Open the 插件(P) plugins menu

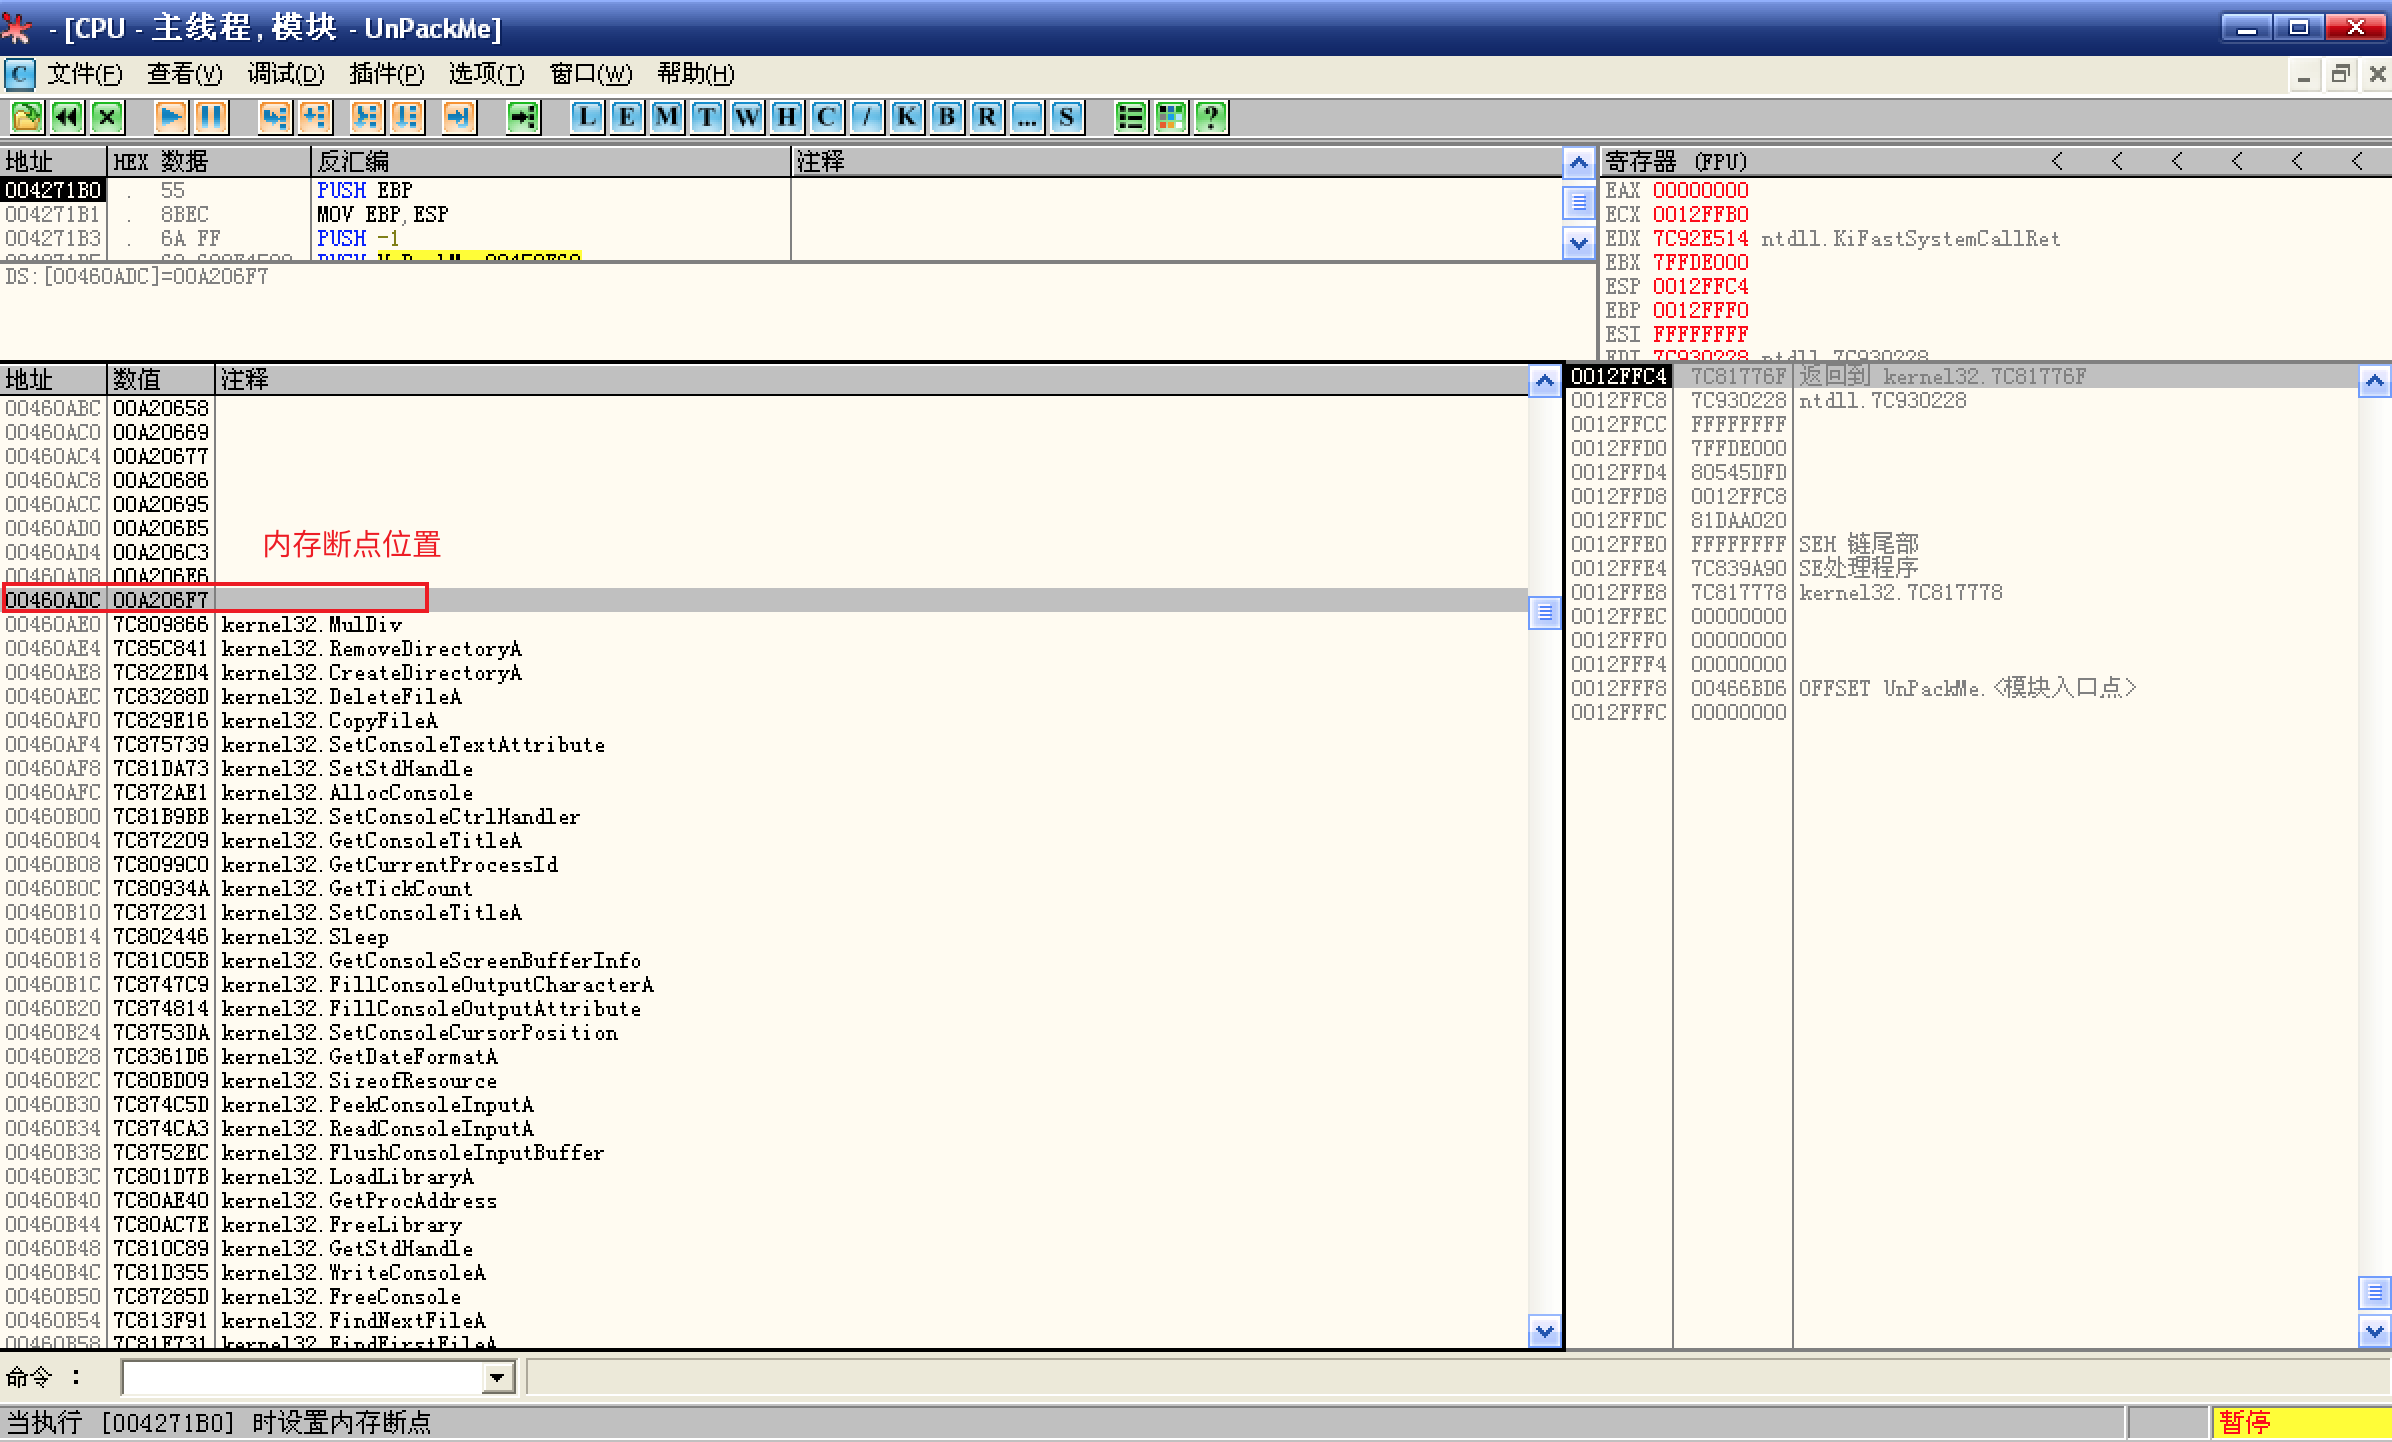click(x=386, y=74)
